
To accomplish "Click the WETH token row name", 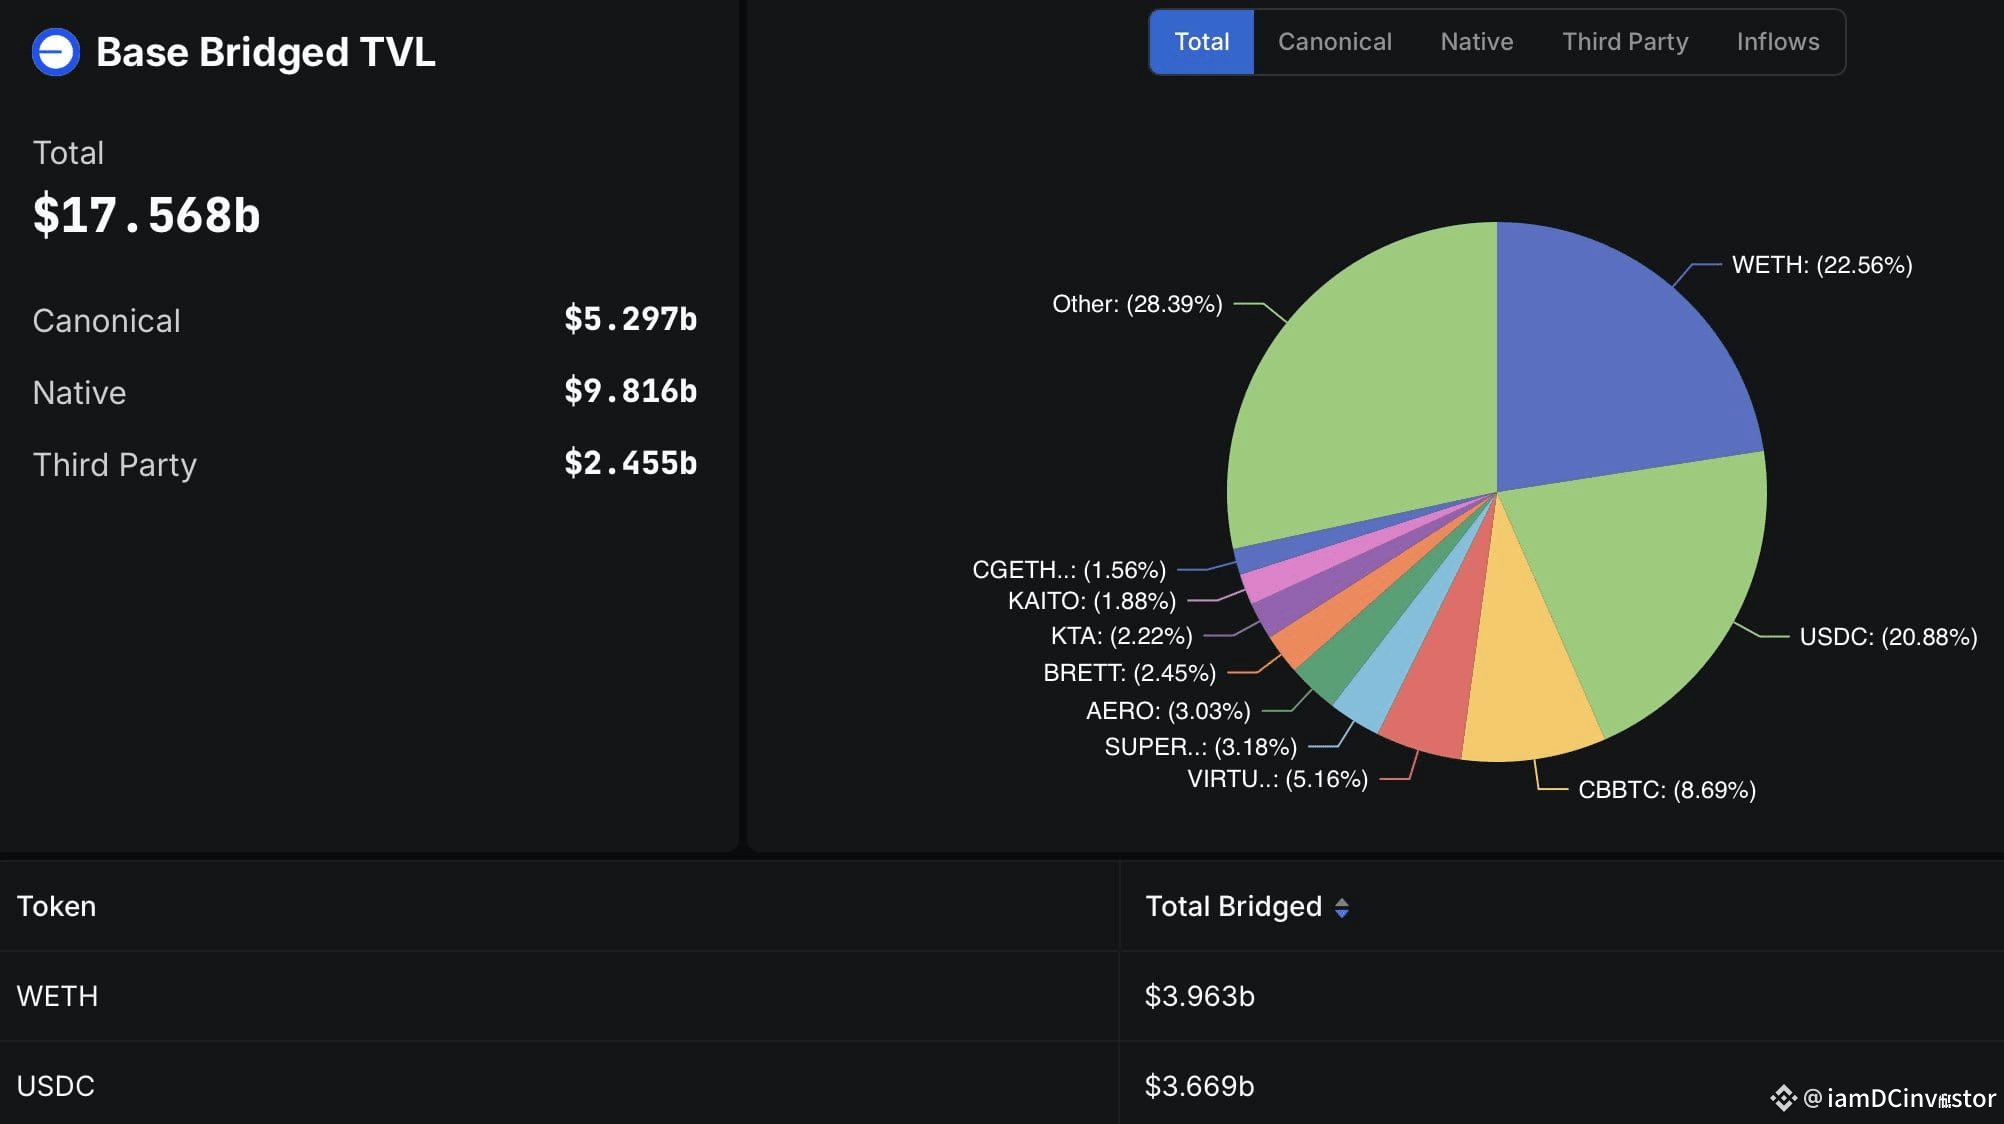I will coord(57,996).
